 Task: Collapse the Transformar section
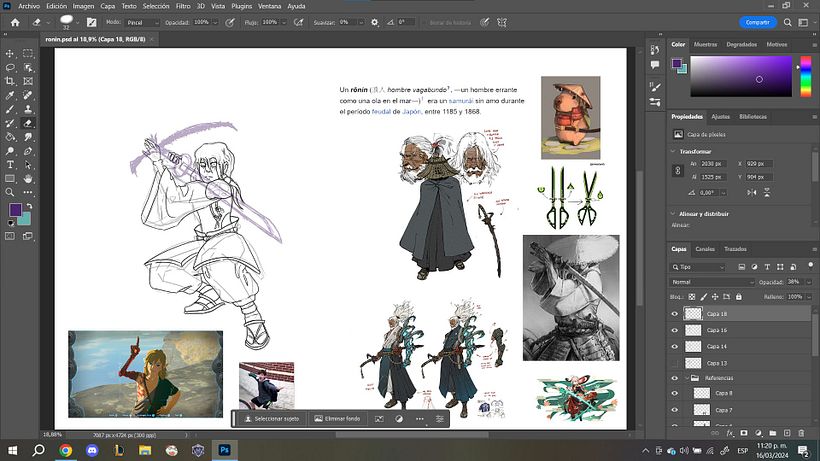pos(673,151)
